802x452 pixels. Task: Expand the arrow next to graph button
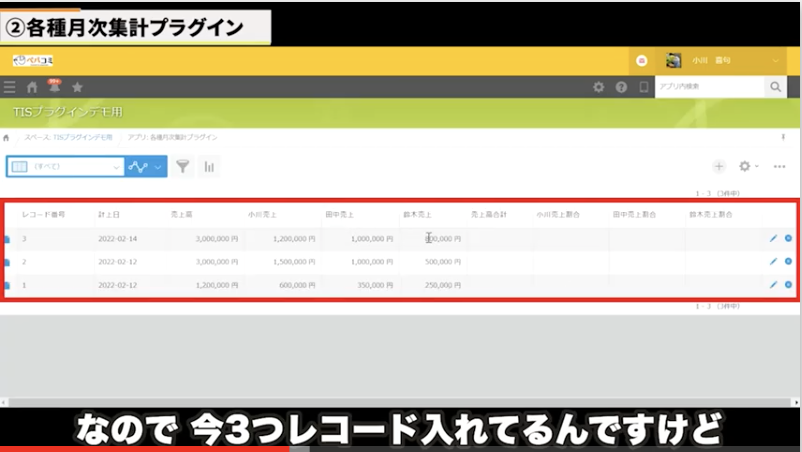158,167
